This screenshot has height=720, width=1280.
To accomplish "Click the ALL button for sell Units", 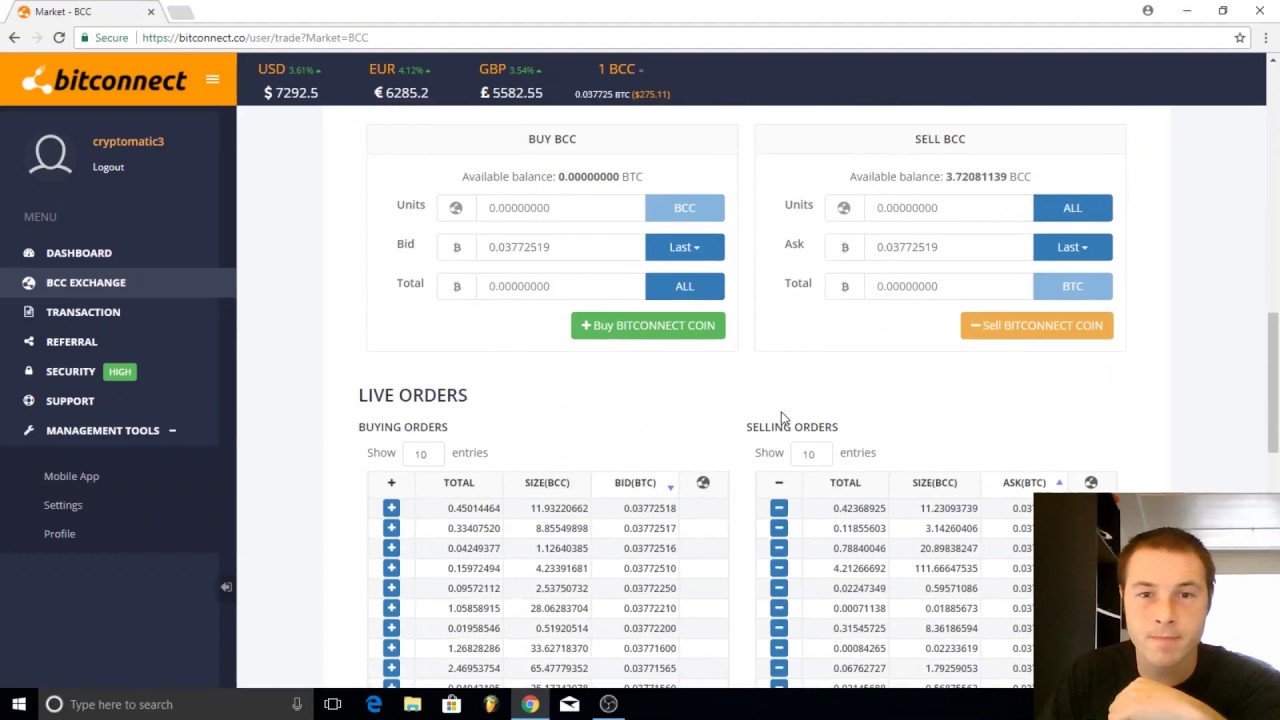I will (1072, 208).
